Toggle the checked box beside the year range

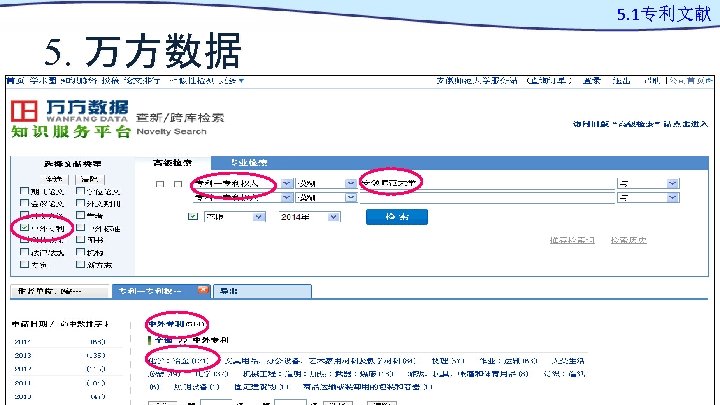click(193, 216)
